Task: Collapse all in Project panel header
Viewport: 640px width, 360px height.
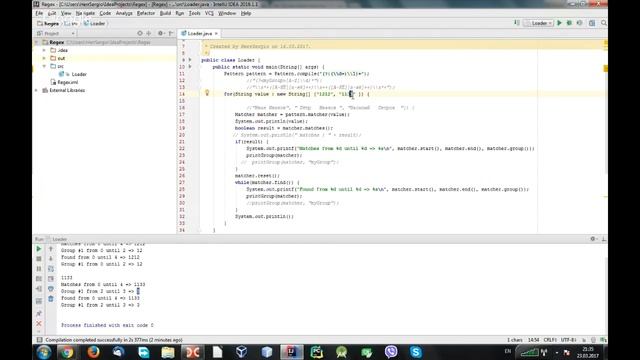Action: [149, 33]
